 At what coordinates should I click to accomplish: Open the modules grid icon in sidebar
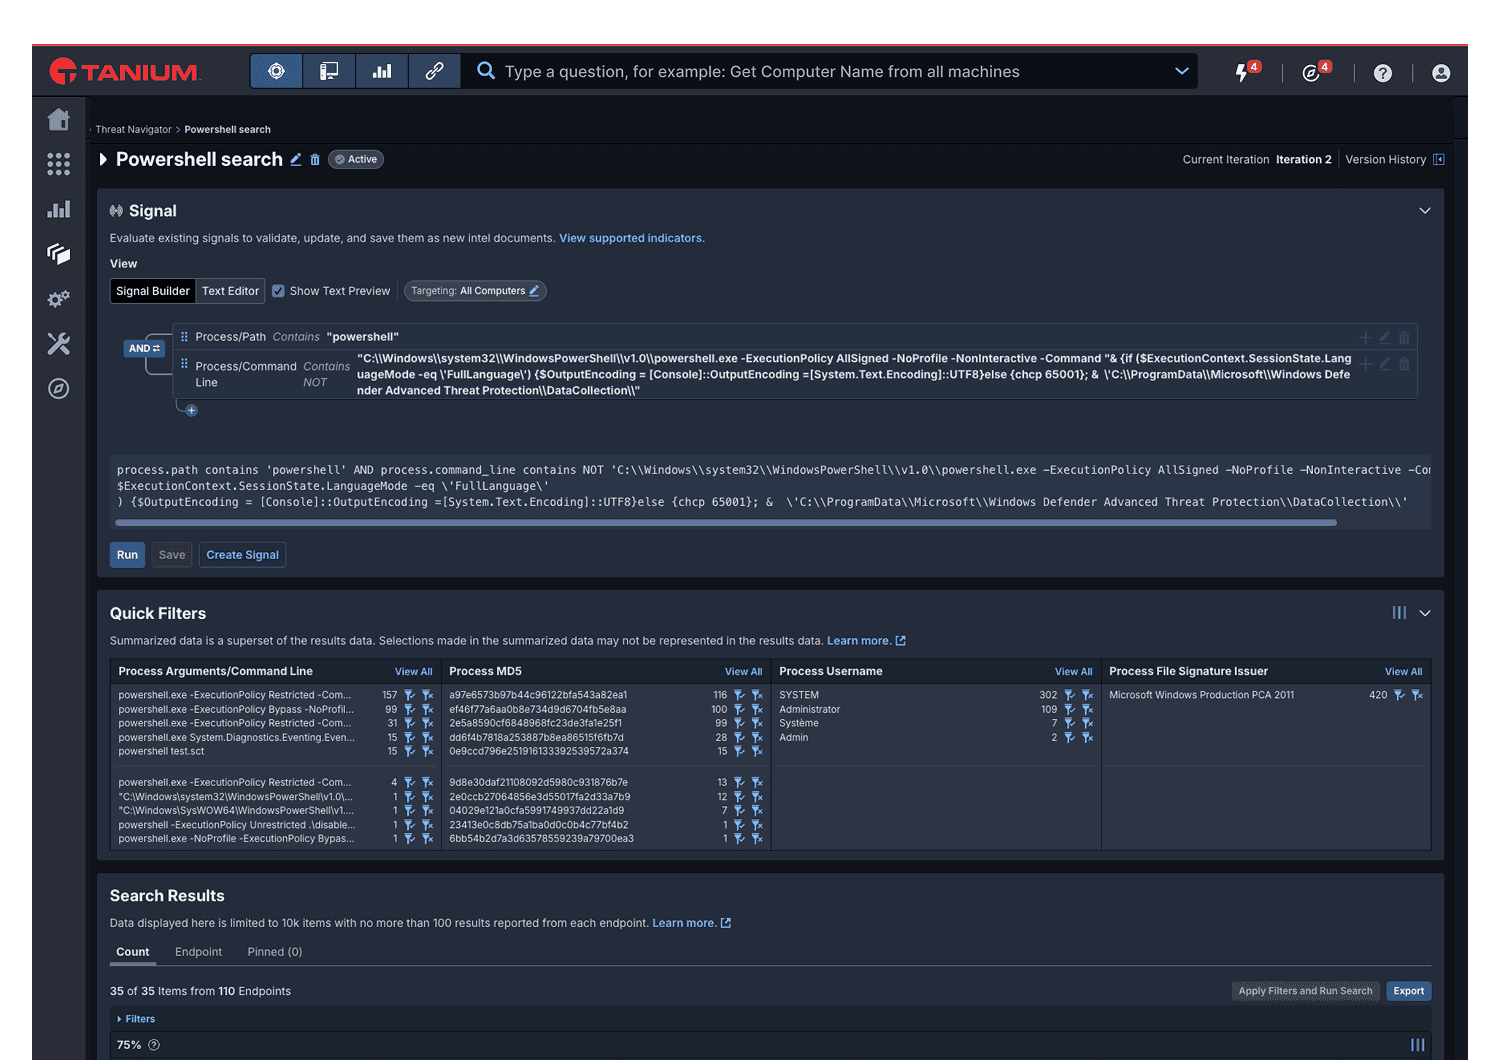(x=59, y=164)
